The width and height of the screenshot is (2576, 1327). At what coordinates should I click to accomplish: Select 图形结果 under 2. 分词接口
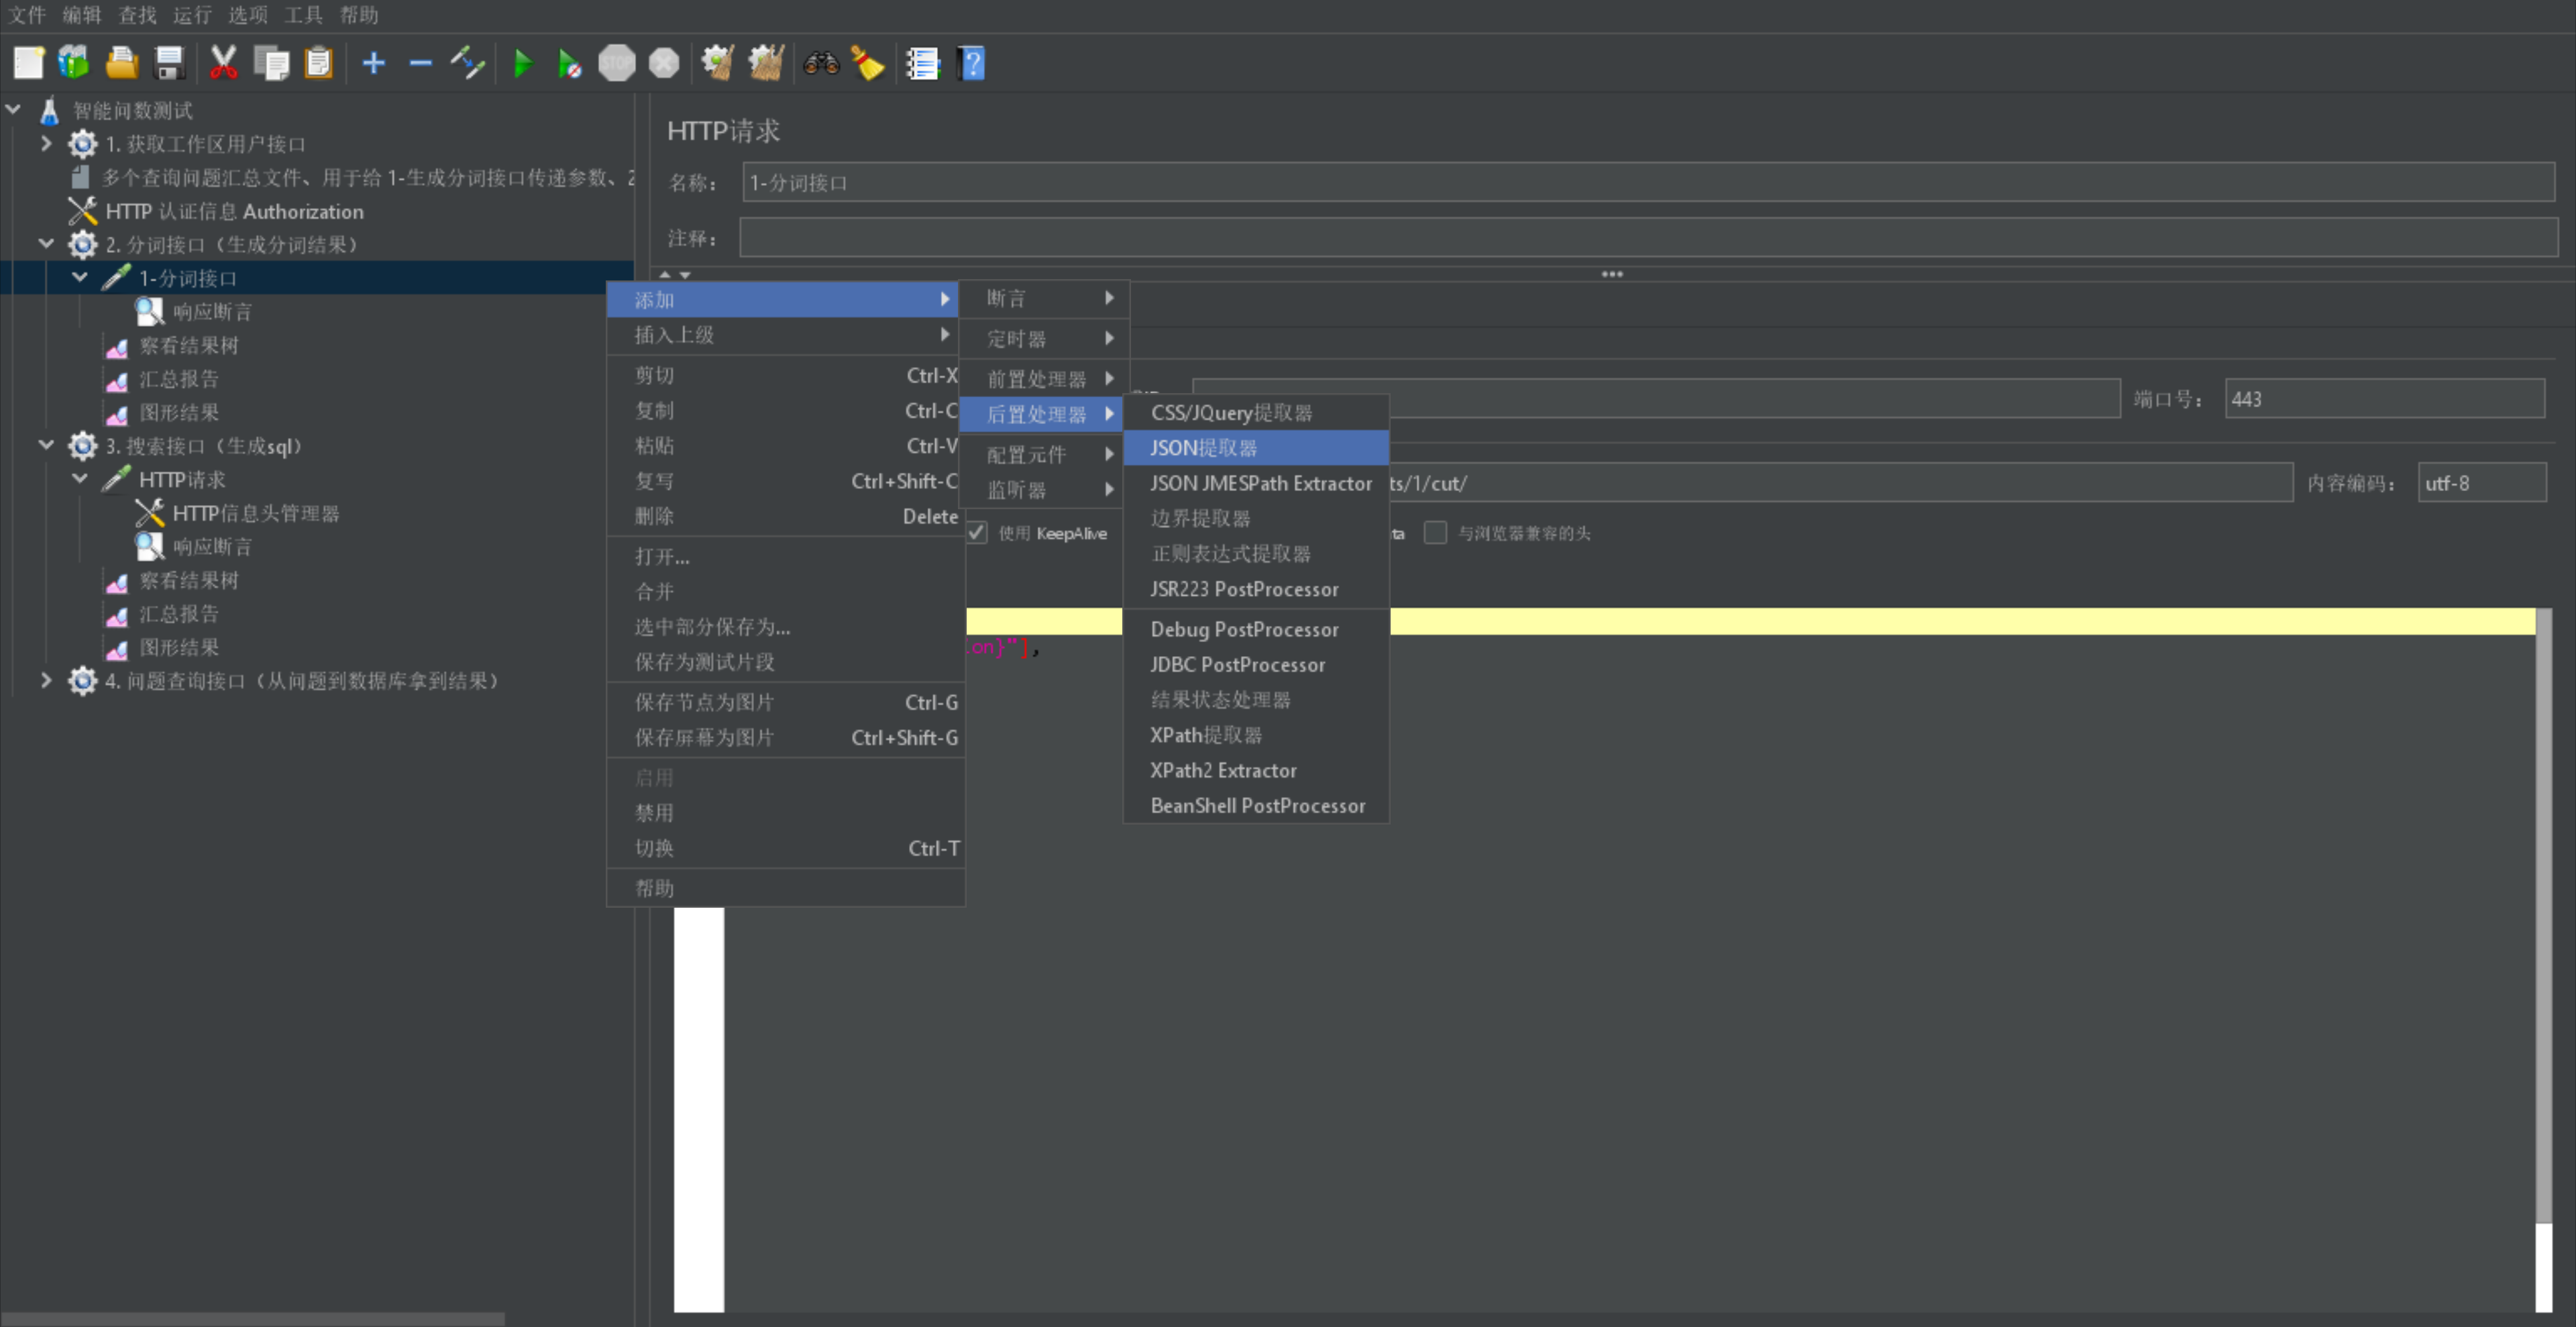coord(179,412)
